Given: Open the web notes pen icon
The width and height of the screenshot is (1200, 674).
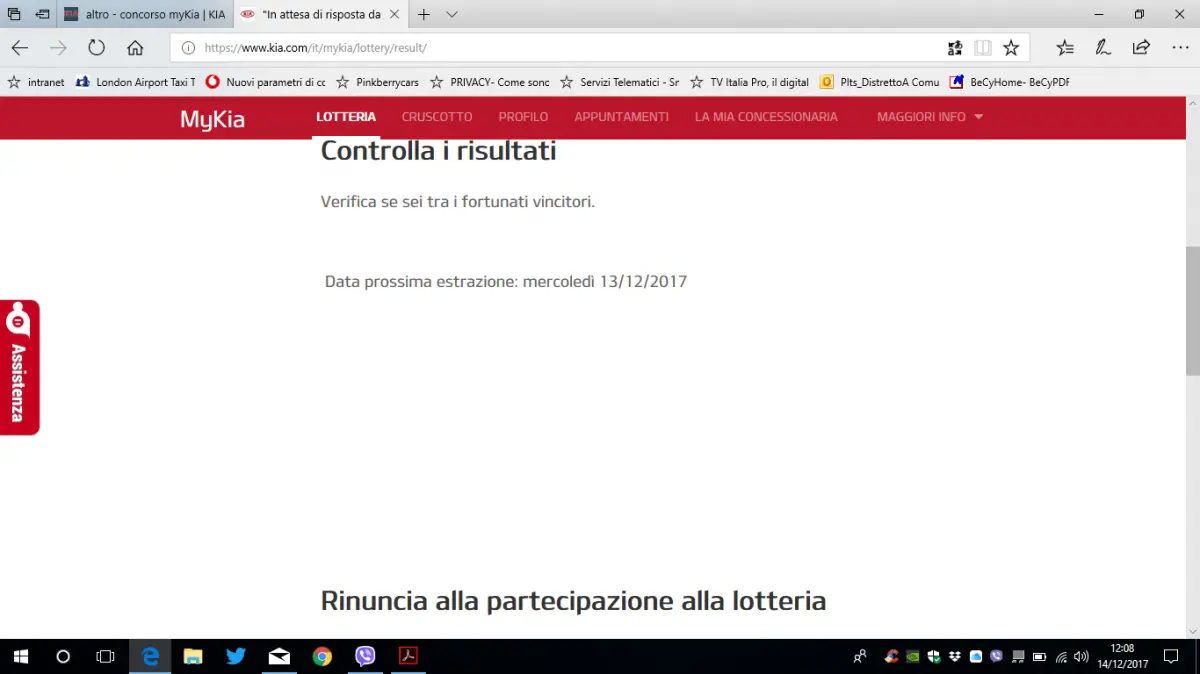Looking at the screenshot, I should 1103,48.
